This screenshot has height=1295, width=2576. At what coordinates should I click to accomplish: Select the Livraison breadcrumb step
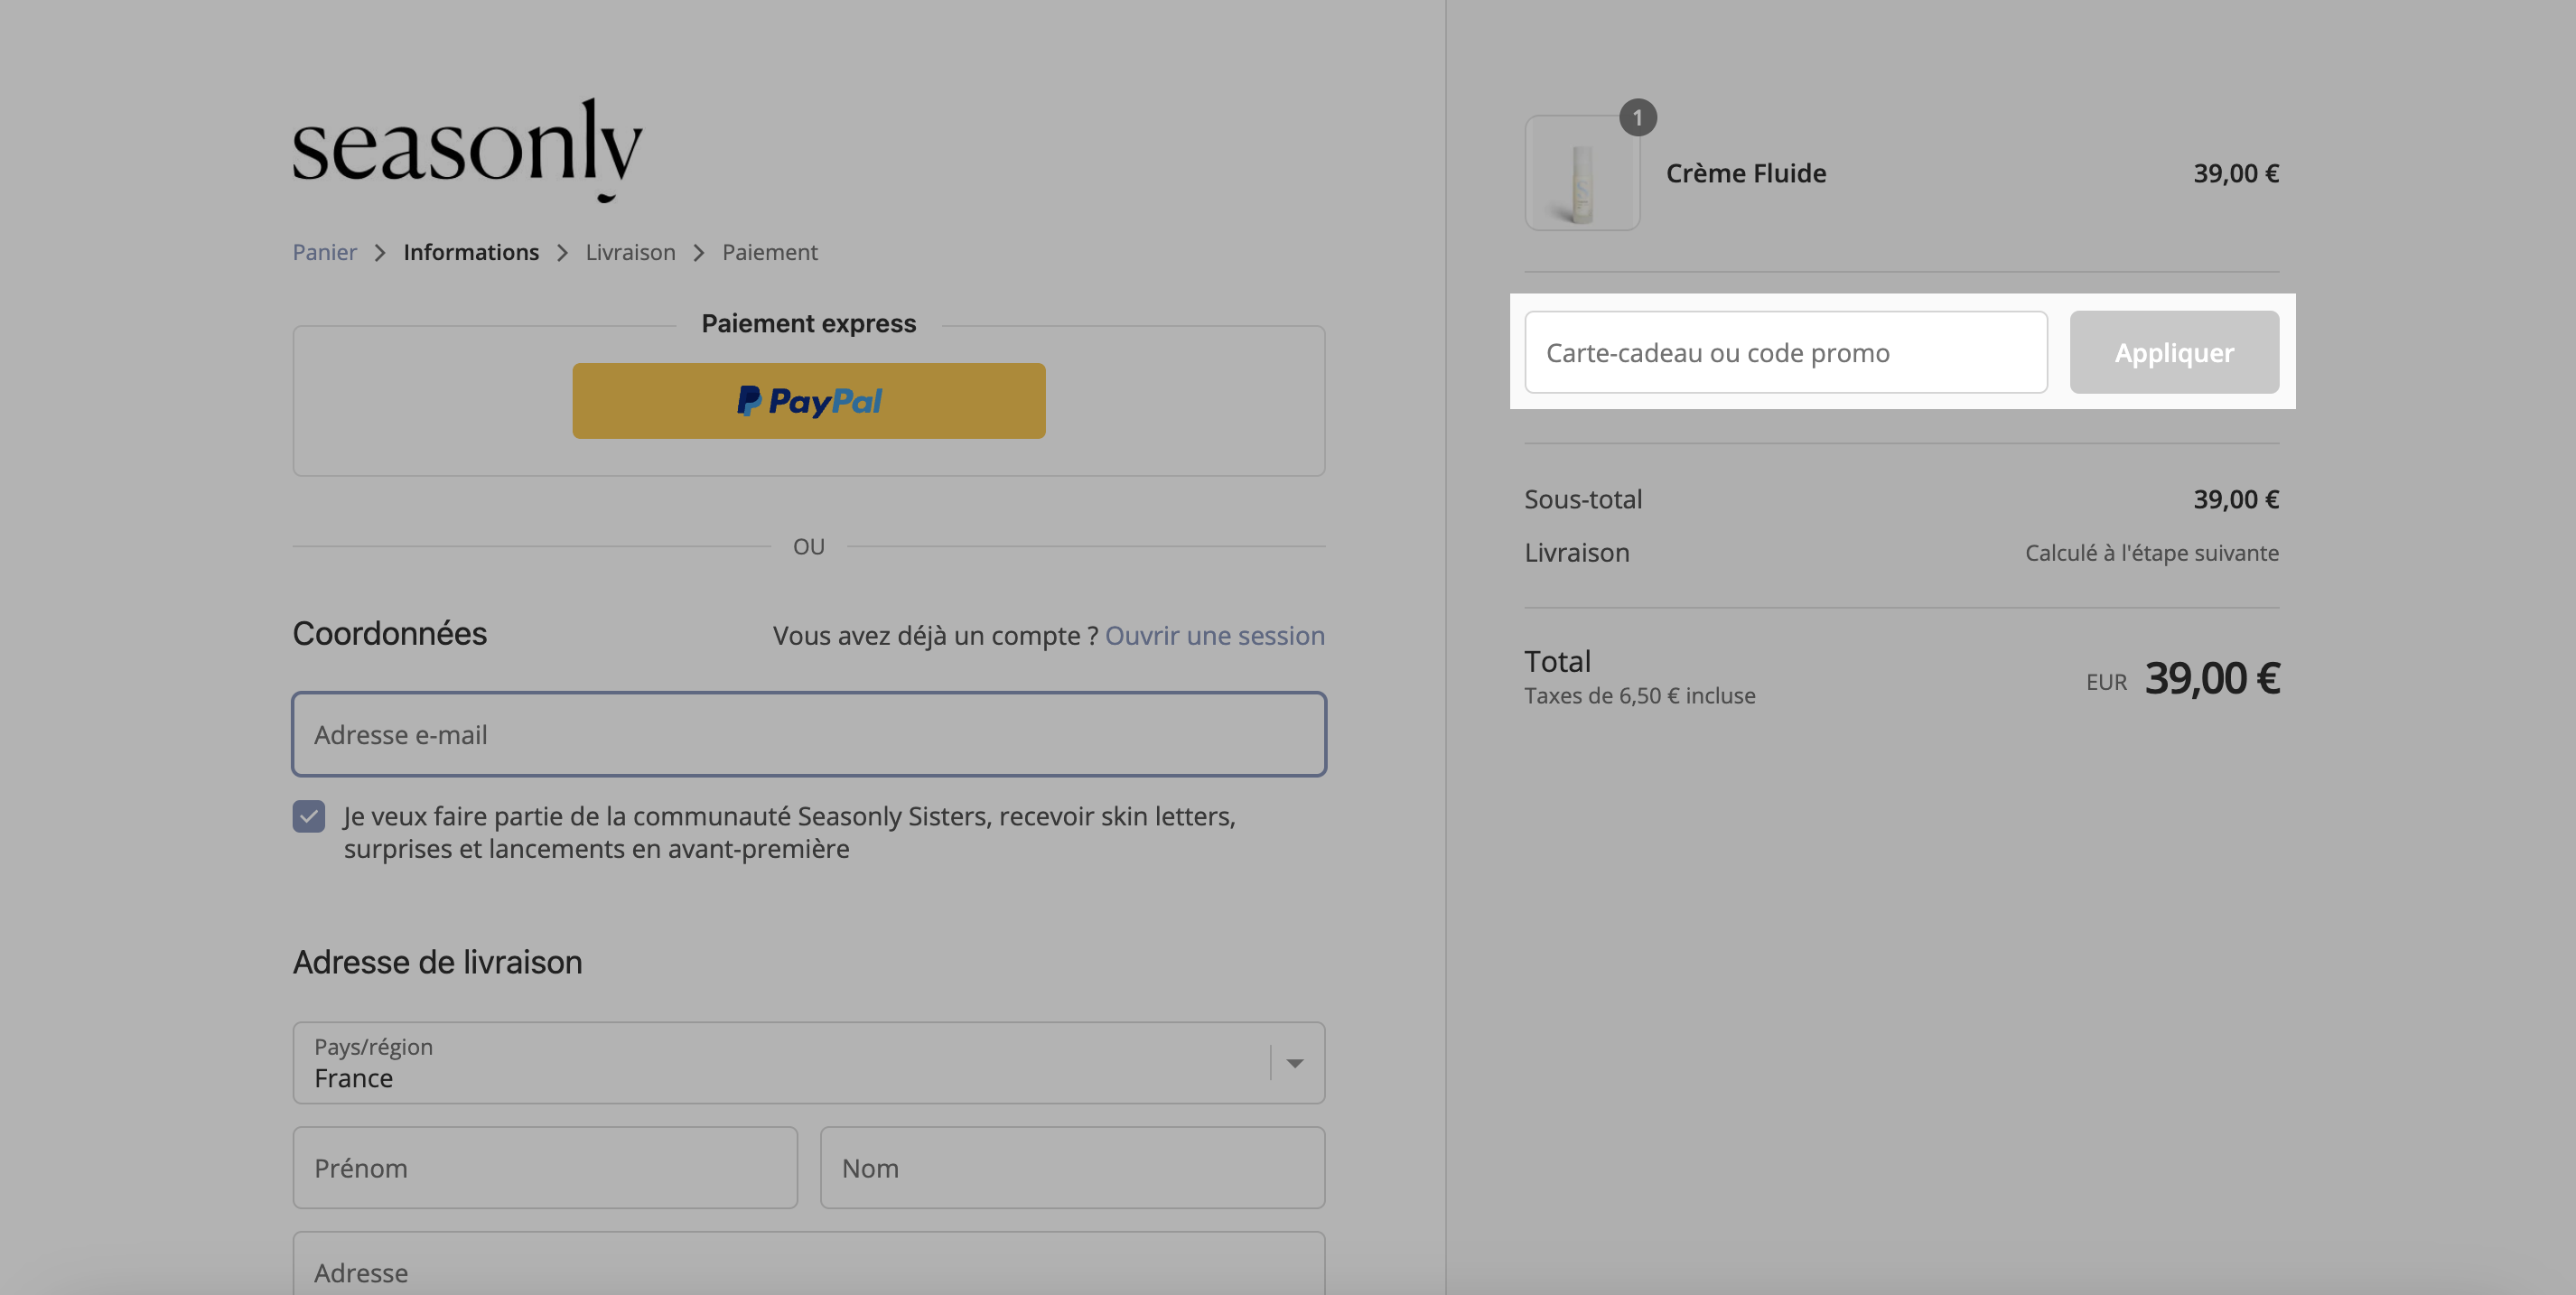631,252
